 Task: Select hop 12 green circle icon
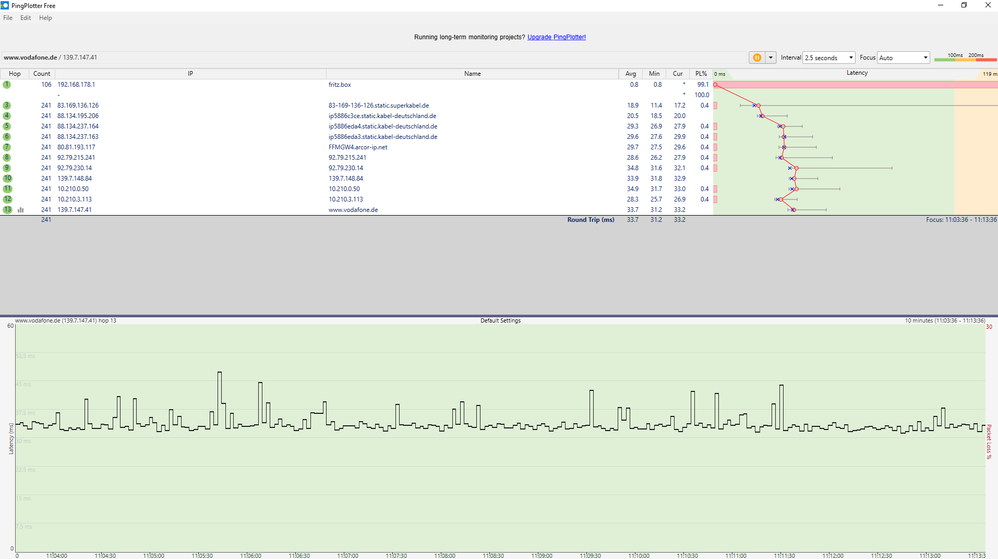7,199
